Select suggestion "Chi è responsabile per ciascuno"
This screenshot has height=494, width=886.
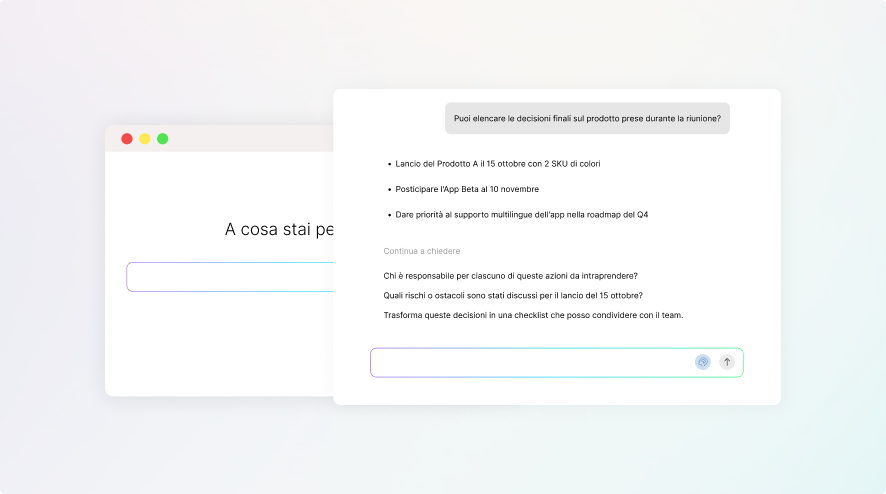(510, 276)
